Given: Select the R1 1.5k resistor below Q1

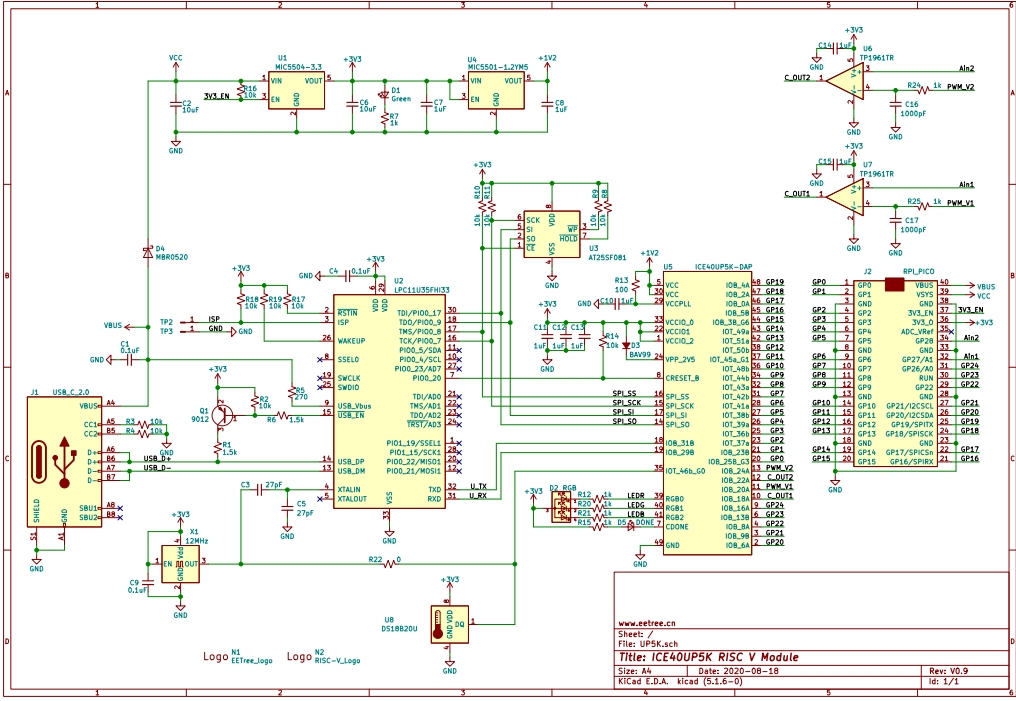Looking at the screenshot, I should tap(217, 448).
